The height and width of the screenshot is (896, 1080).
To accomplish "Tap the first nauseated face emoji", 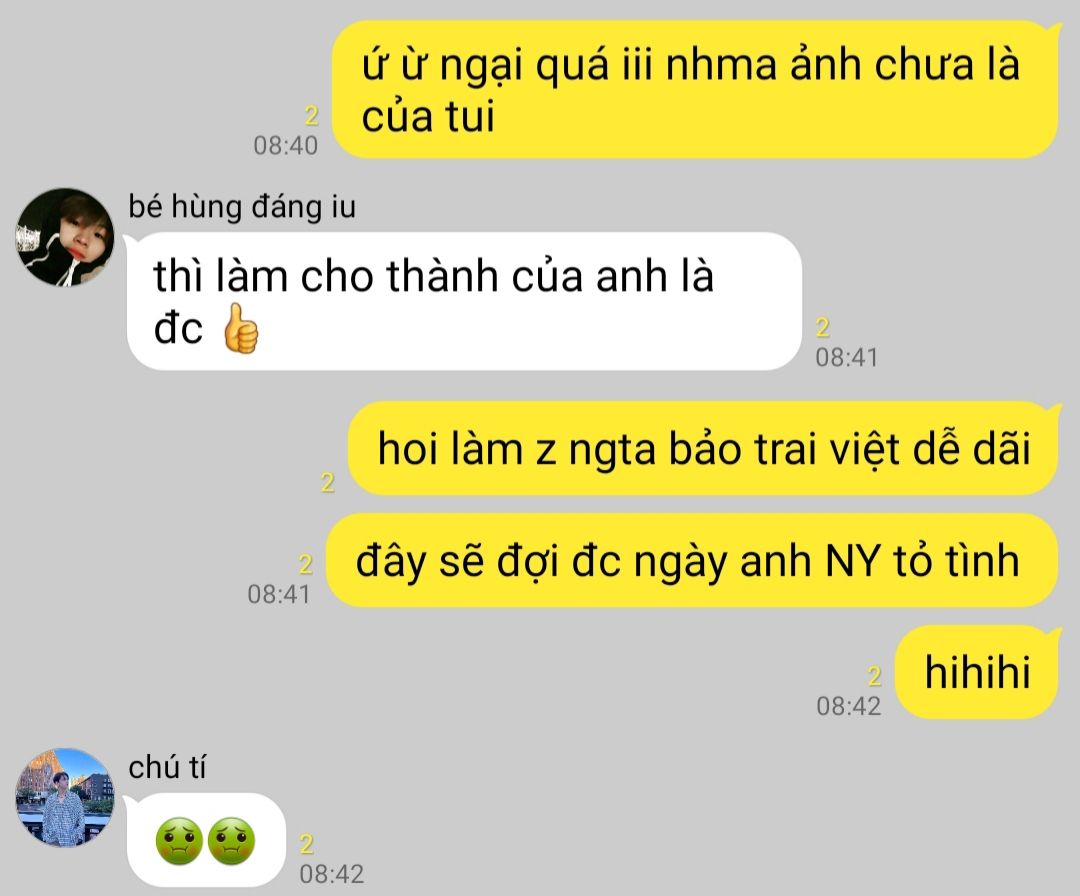I will (x=179, y=840).
